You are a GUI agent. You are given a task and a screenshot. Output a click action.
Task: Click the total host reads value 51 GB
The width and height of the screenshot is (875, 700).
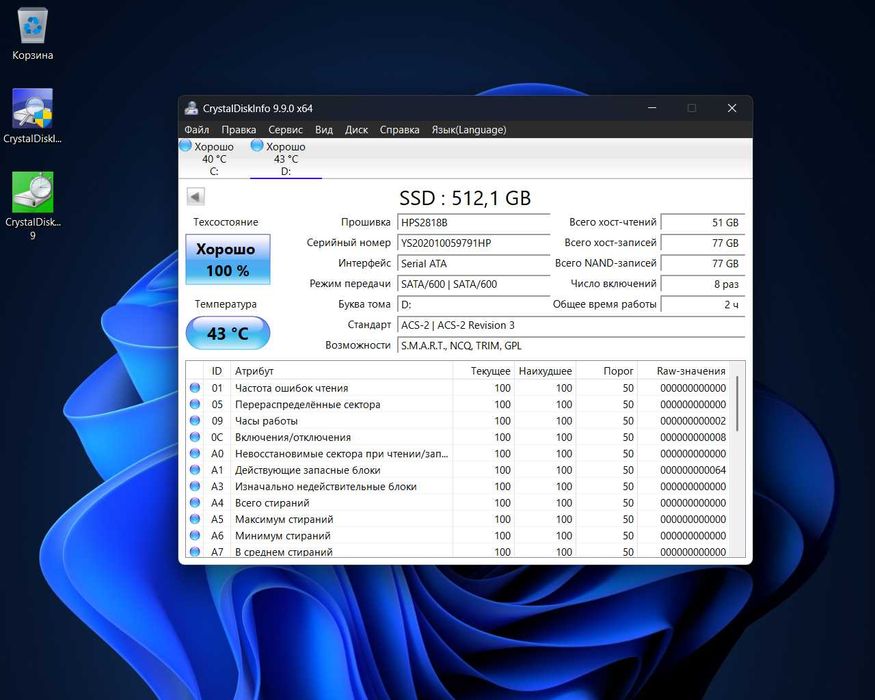tap(703, 223)
